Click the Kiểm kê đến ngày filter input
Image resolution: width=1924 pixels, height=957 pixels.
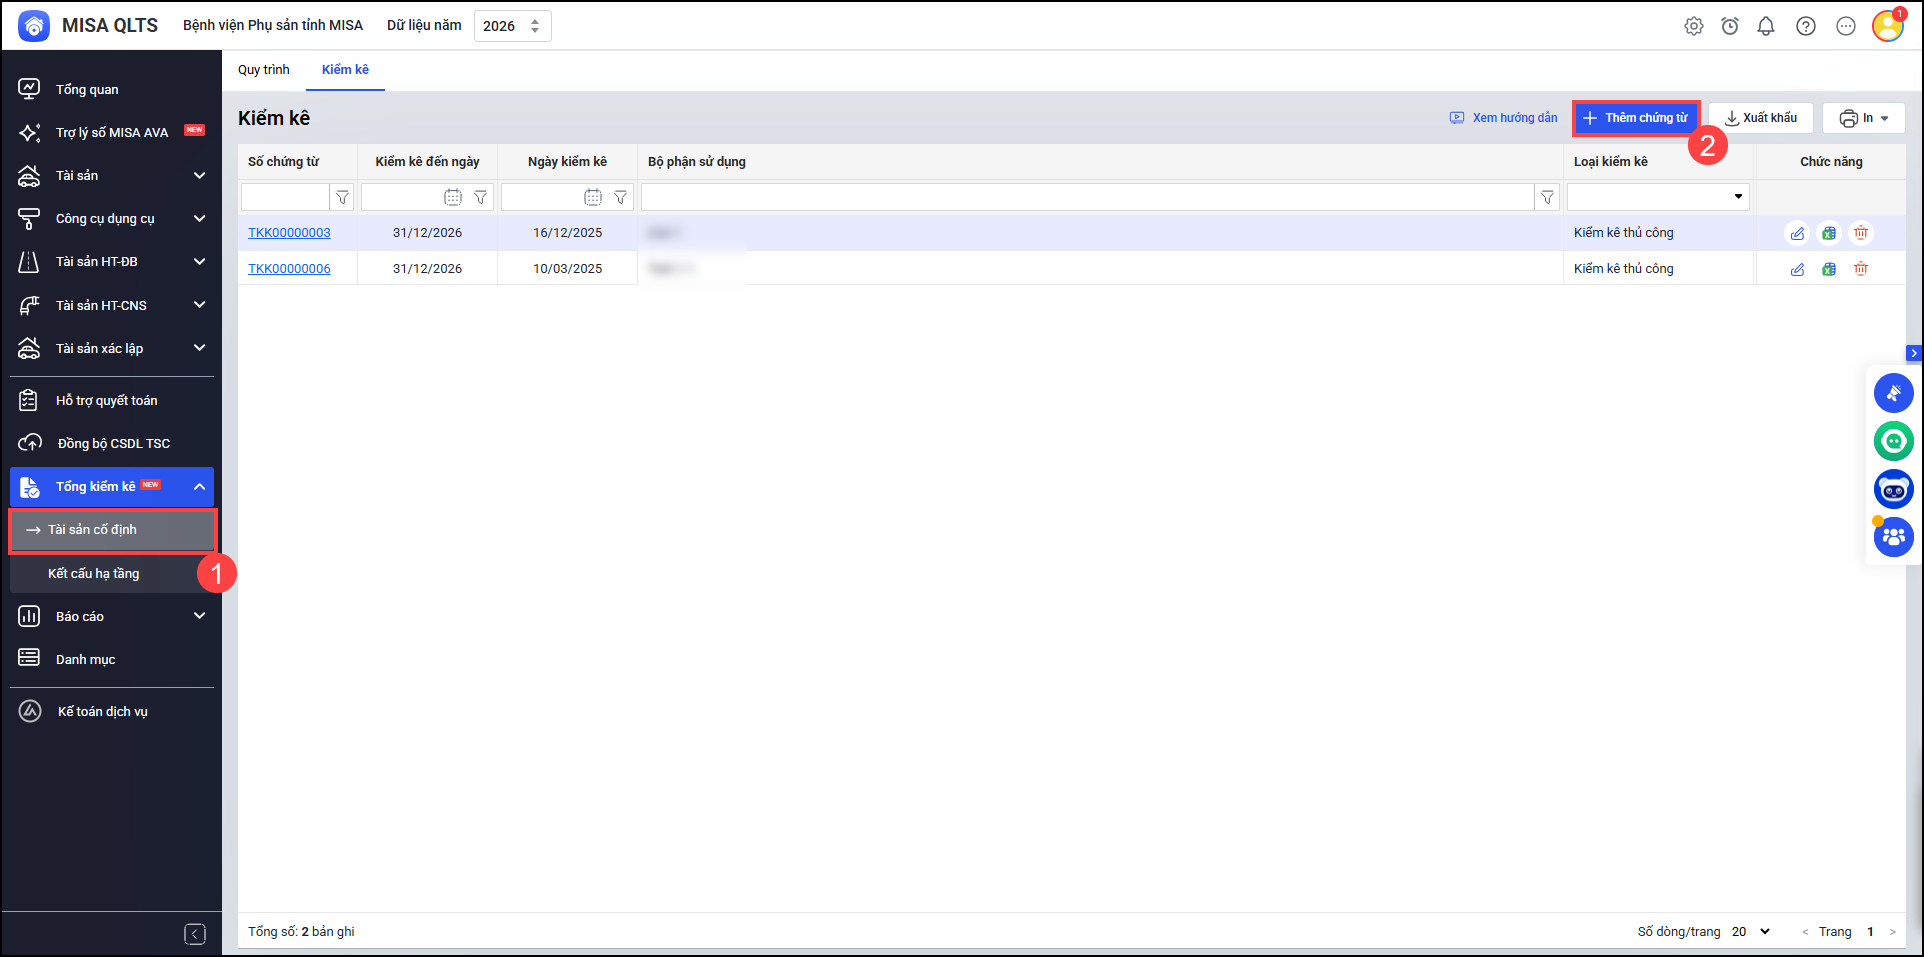402,197
